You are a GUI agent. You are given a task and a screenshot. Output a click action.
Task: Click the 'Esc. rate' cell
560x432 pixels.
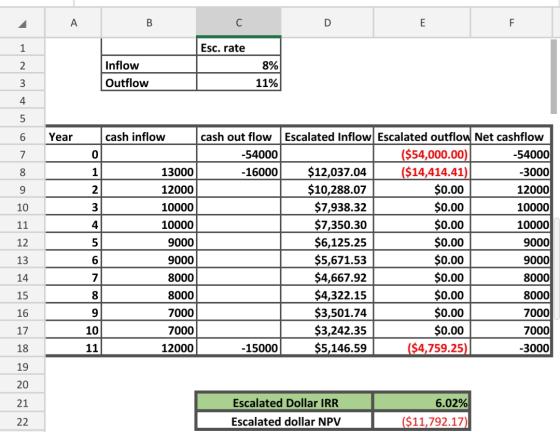(239, 47)
